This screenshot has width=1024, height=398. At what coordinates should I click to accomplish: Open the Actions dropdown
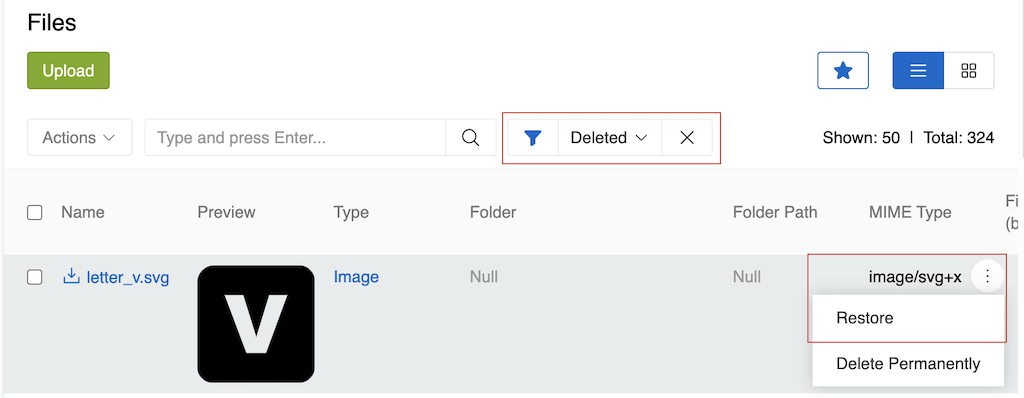tap(80, 138)
